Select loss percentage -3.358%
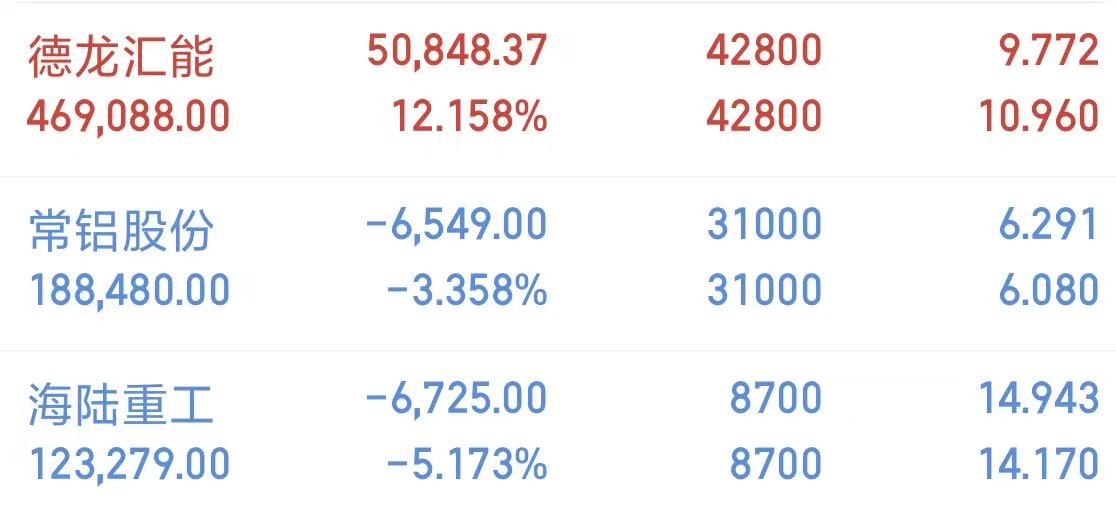The height and width of the screenshot is (518, 1116). coord(466,291)
